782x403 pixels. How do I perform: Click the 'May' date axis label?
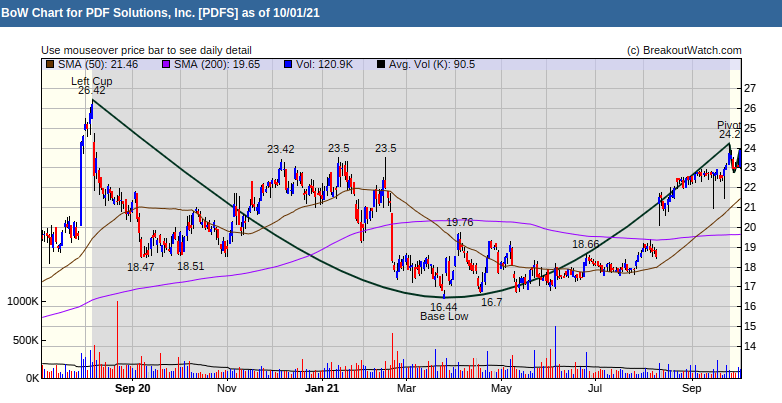pyautogui.click(x=501, y=389)
